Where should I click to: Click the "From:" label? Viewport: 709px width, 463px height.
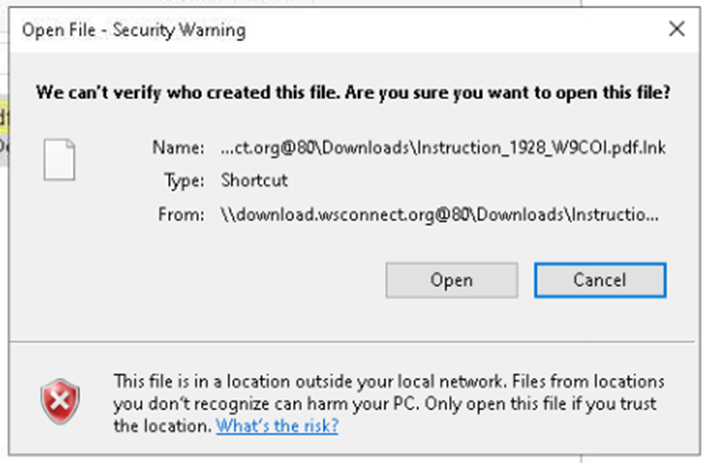pos(181,214)
